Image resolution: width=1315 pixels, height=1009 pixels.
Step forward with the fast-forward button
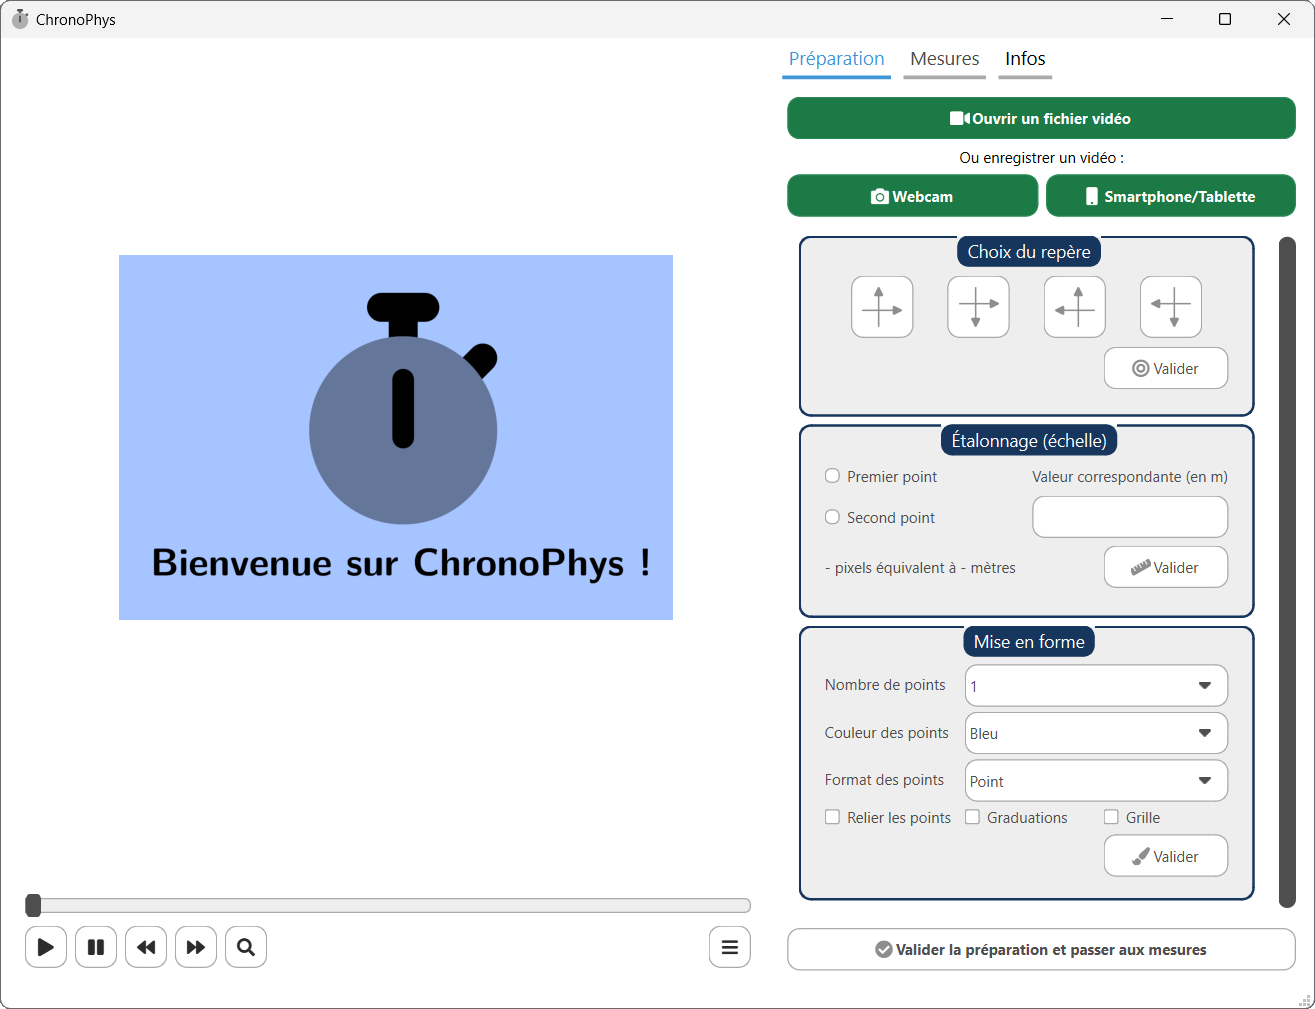click(196, 947)
